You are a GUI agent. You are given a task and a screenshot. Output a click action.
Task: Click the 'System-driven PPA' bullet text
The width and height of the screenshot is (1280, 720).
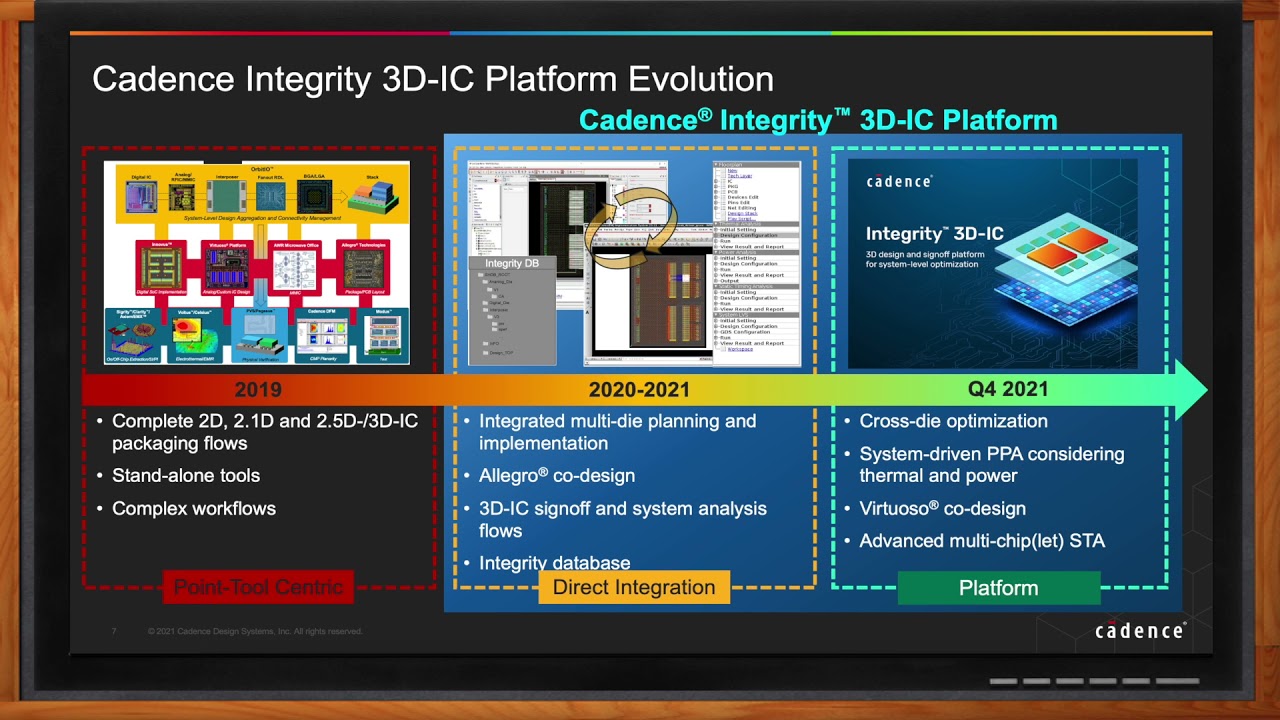click(992, 464)
